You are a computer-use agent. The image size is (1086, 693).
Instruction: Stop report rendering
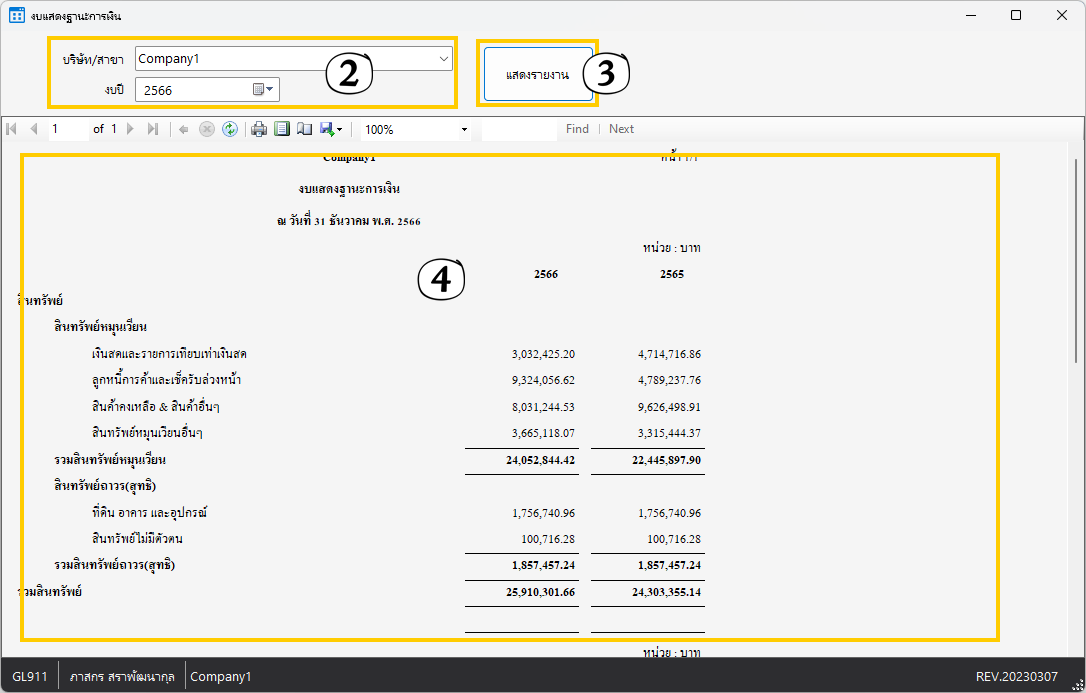[x=207, y=129]
